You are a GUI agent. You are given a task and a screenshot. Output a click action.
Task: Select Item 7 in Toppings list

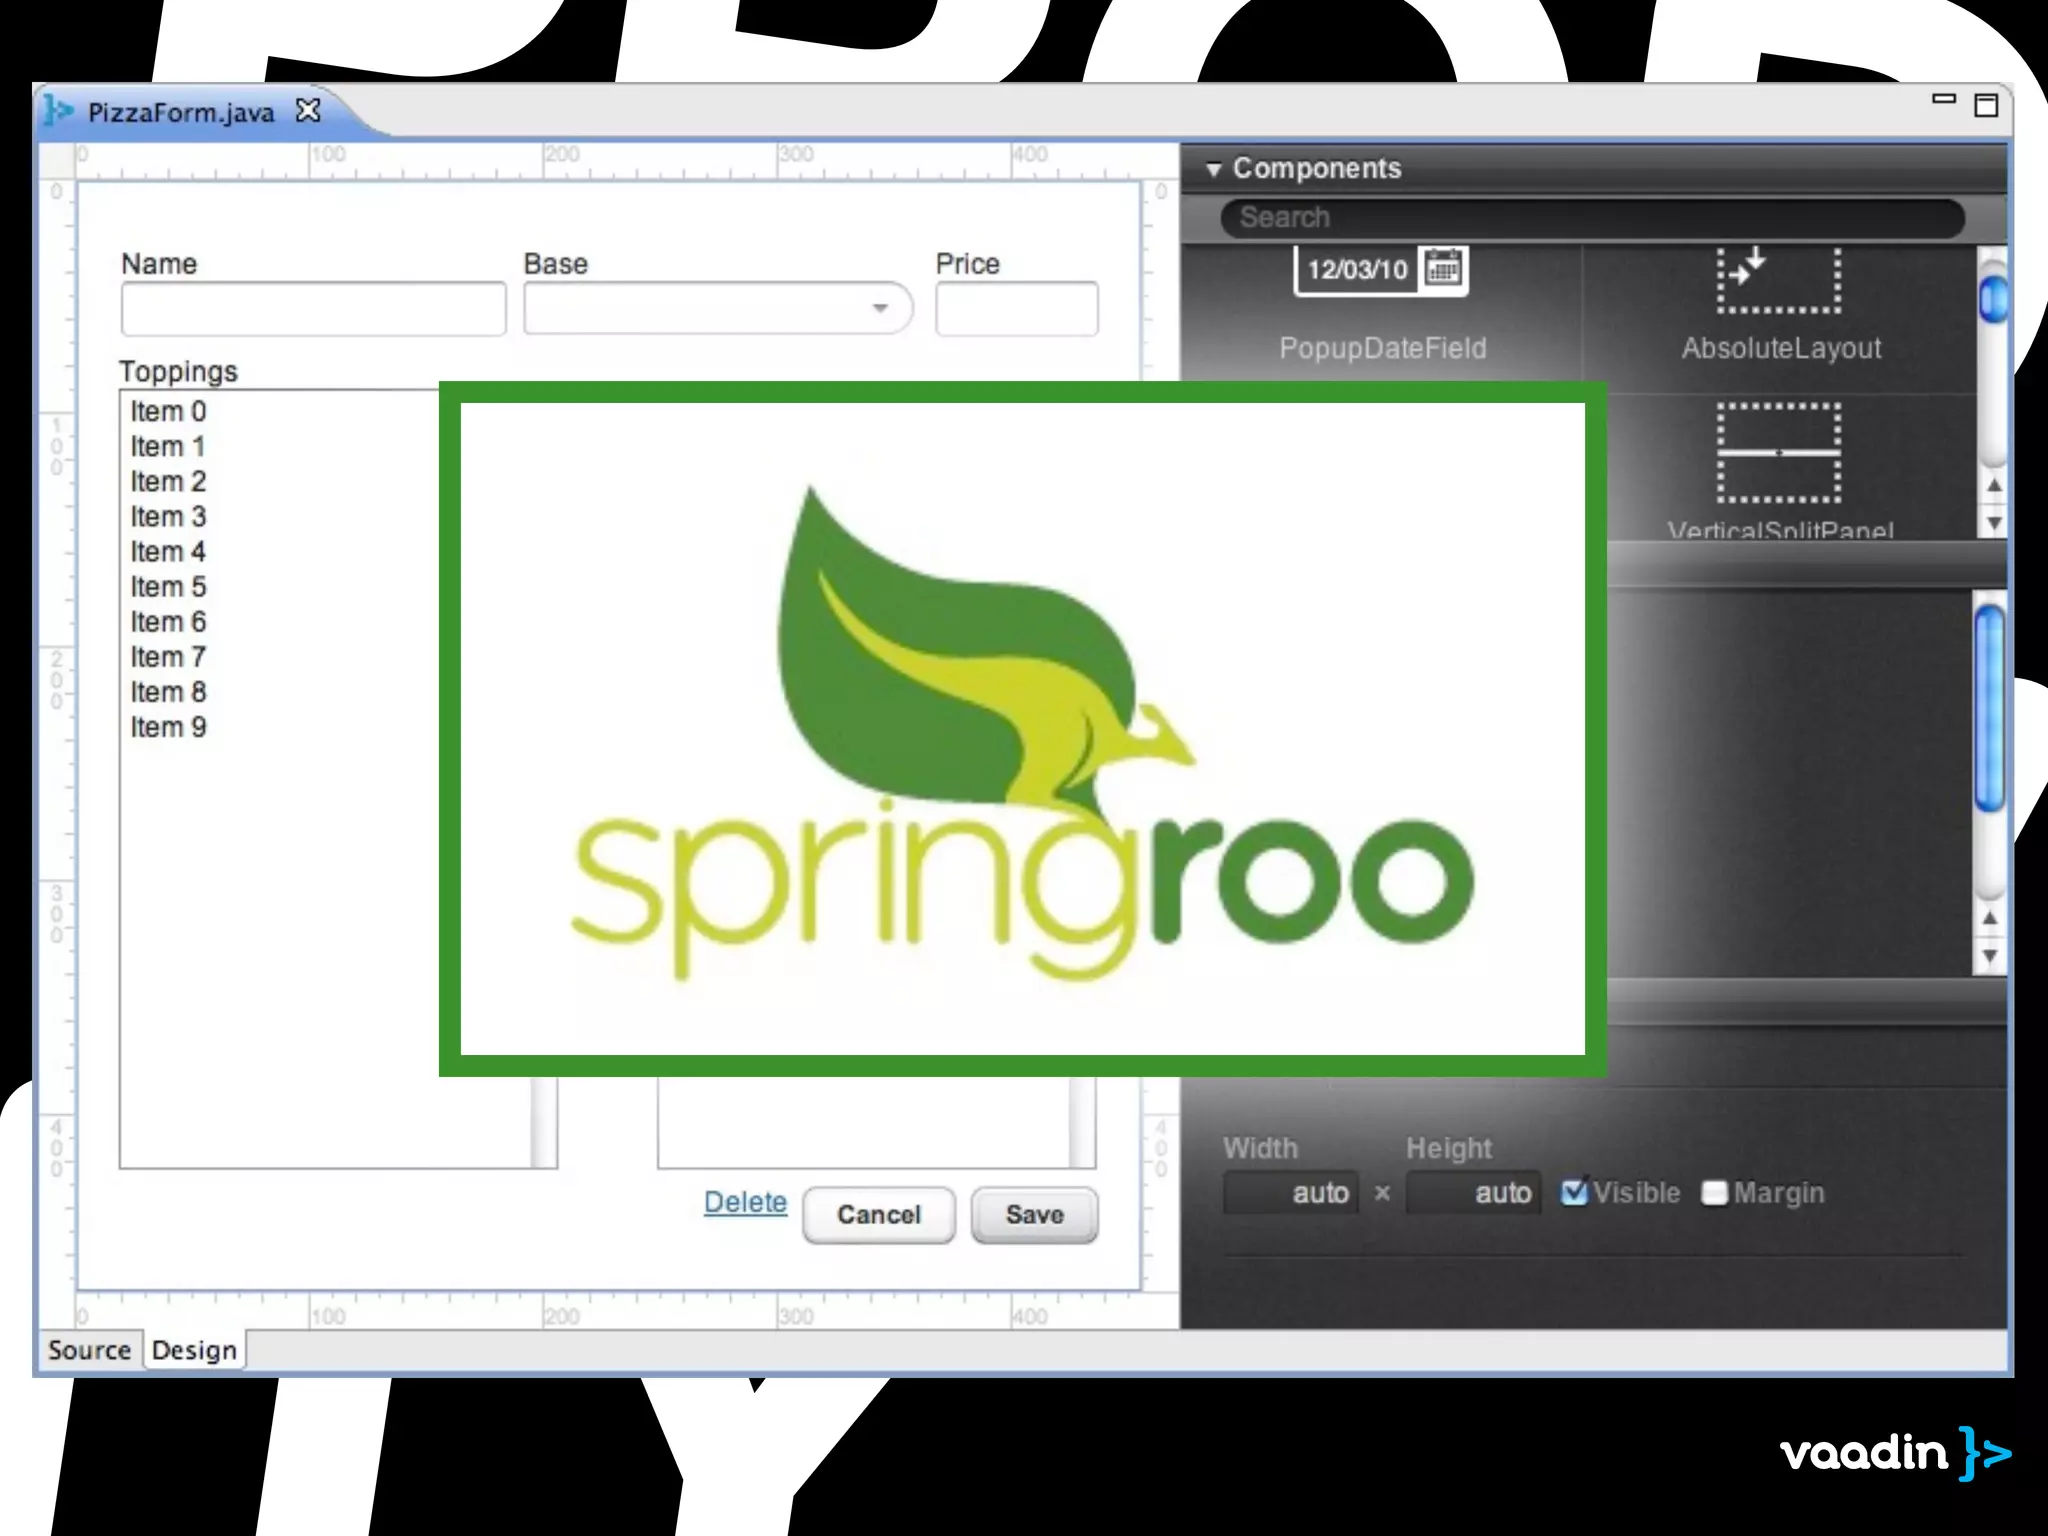[x=168, y=656]
